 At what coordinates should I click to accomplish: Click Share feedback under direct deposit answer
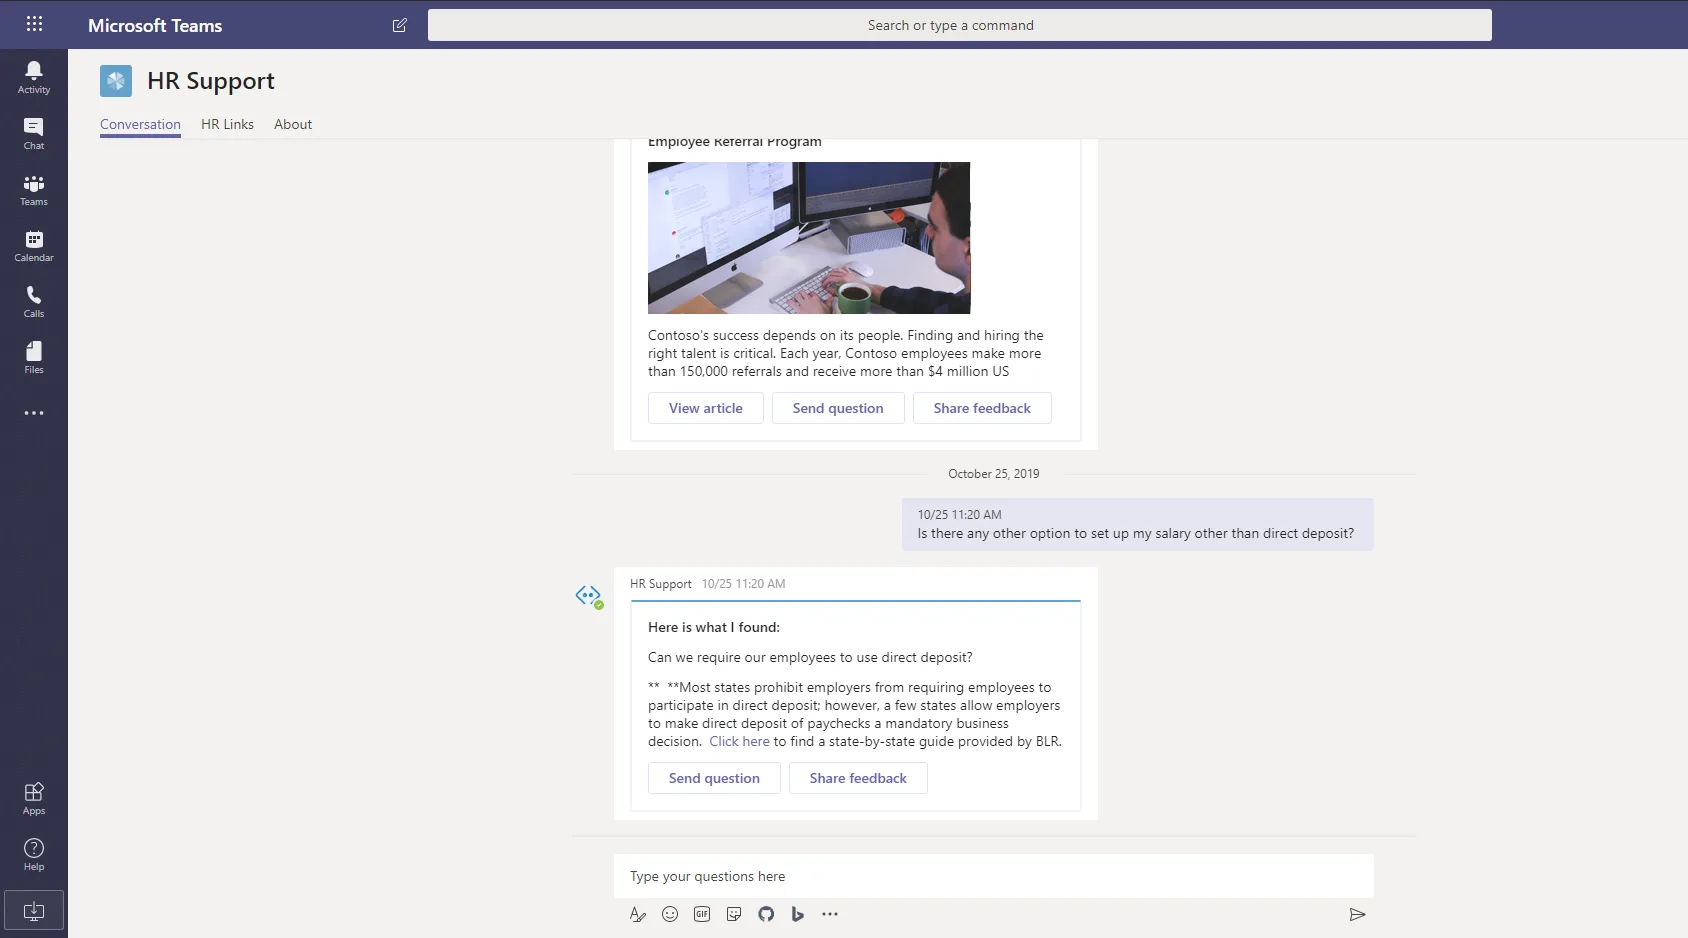pos(858,778)
